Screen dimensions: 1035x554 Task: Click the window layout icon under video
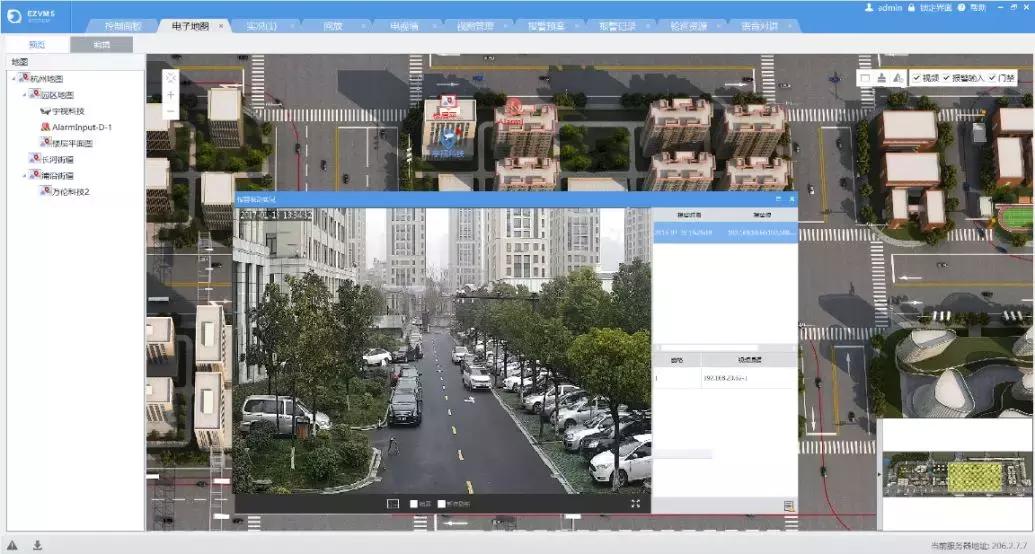pos(393,504)
